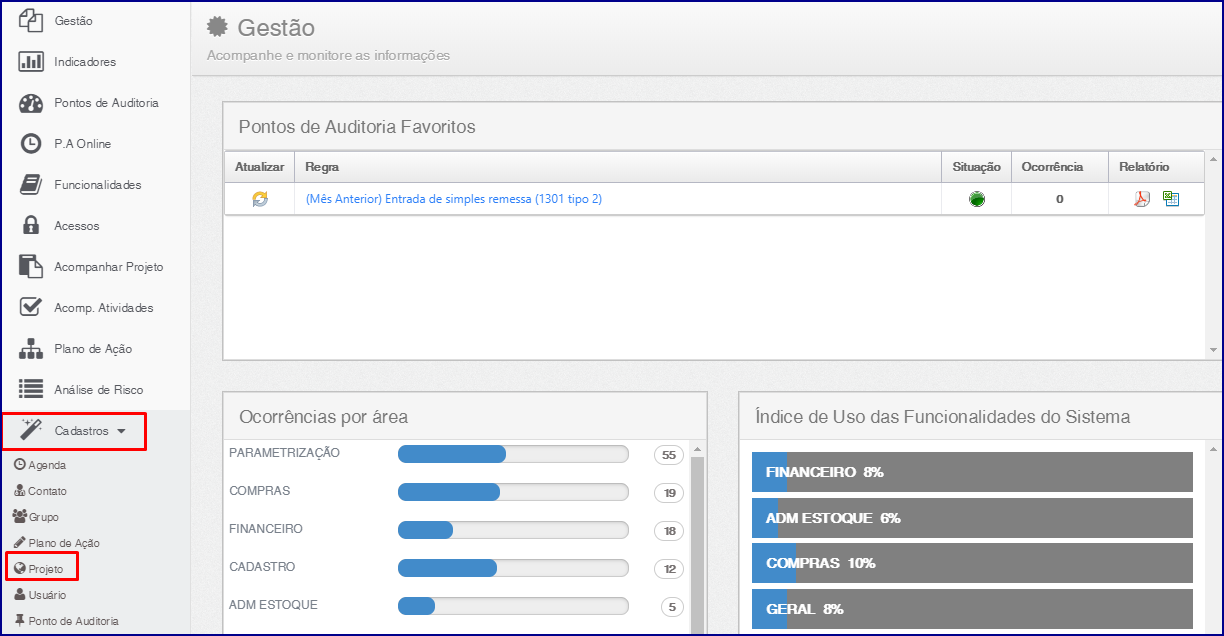Select Projeto under Cadastros
This screenshot has width=1224, height=636.
click(x=46, y=569)
